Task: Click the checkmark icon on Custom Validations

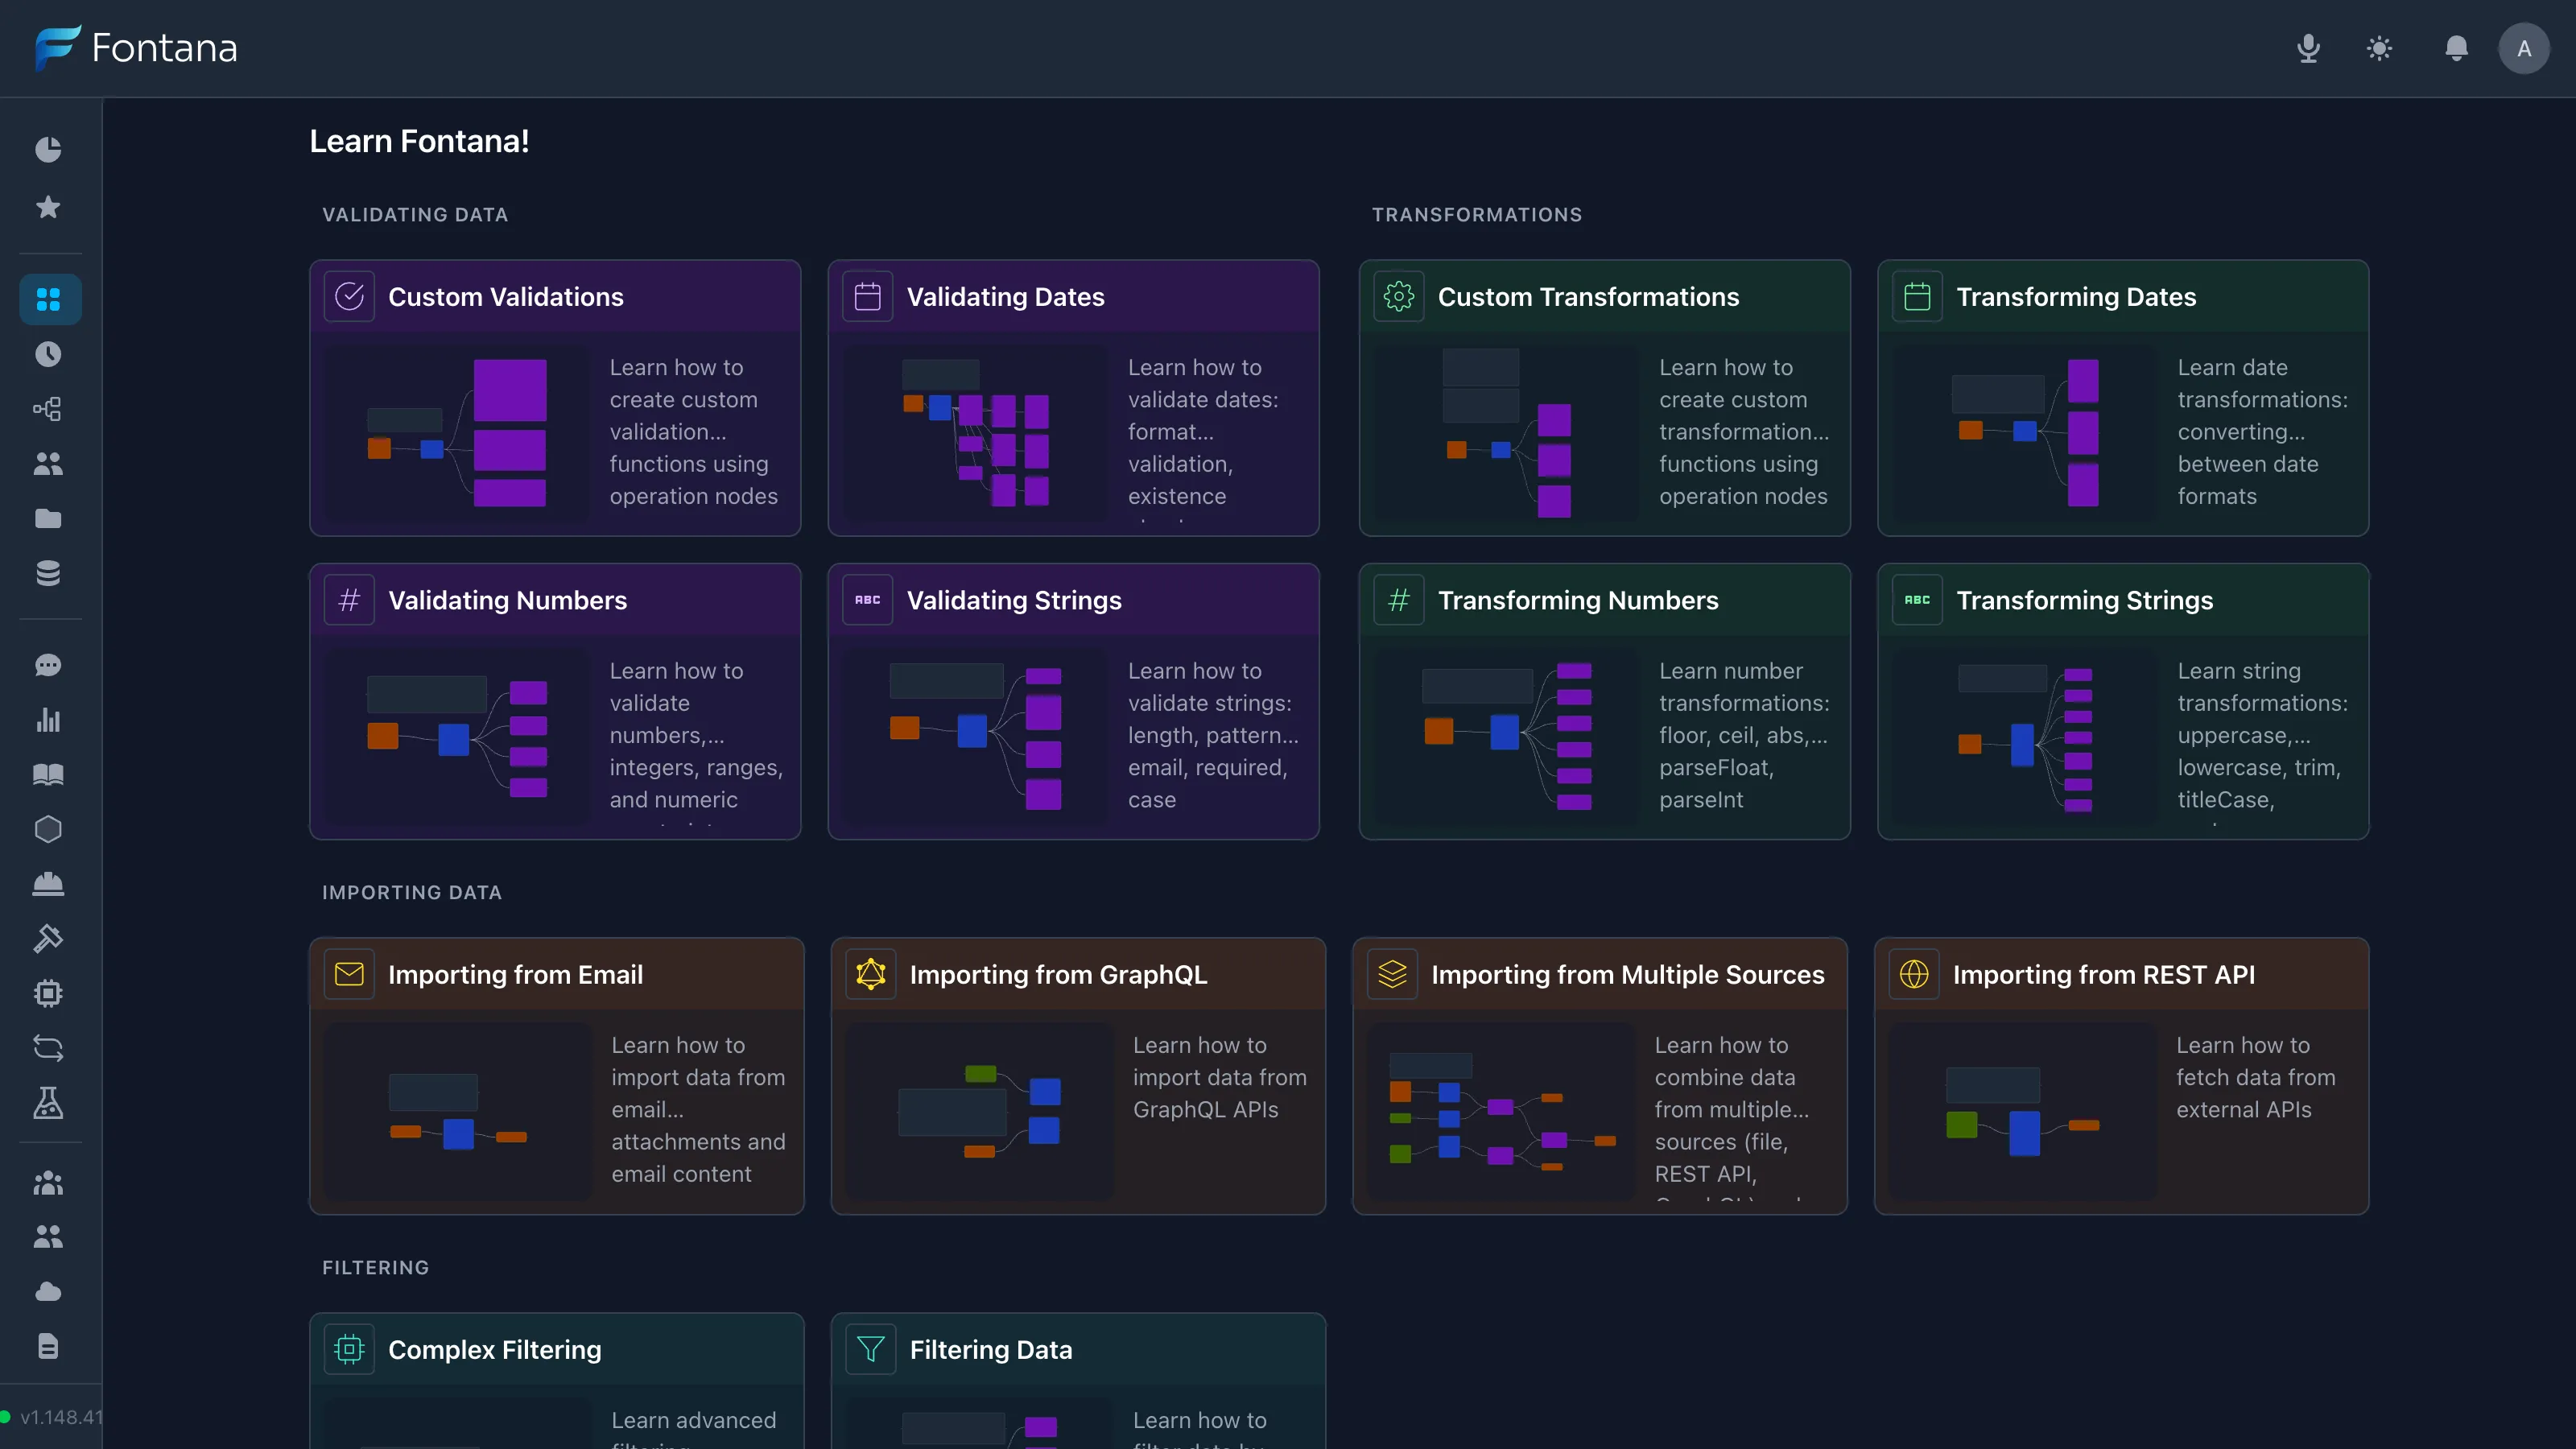Action: coord(349,296)
